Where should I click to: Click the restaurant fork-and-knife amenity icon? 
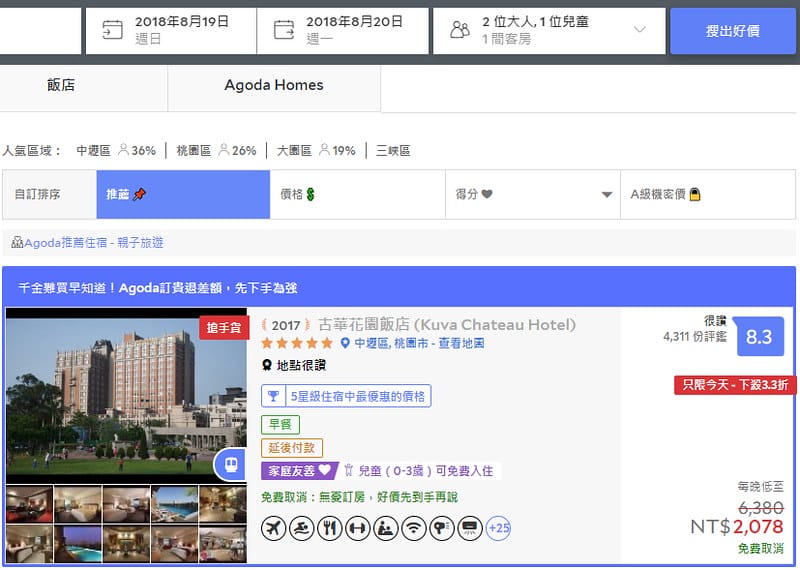click(330, 528)
